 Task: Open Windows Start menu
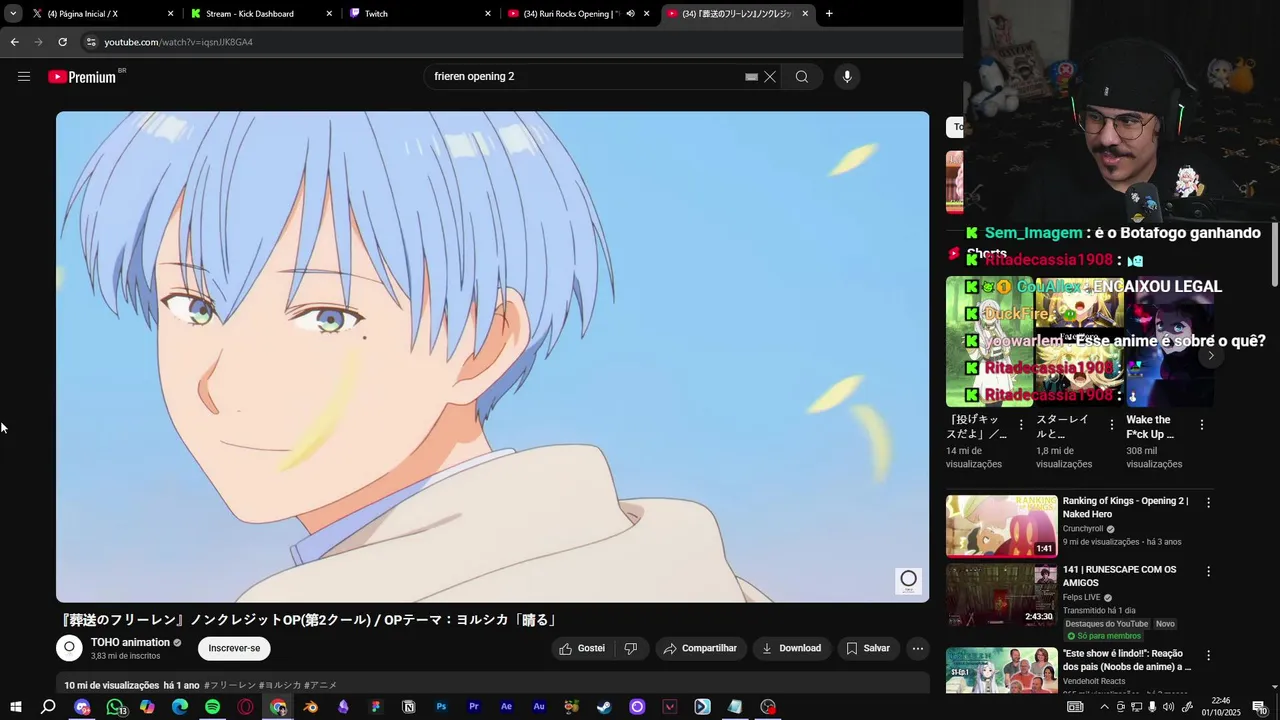tap(15, 707)
